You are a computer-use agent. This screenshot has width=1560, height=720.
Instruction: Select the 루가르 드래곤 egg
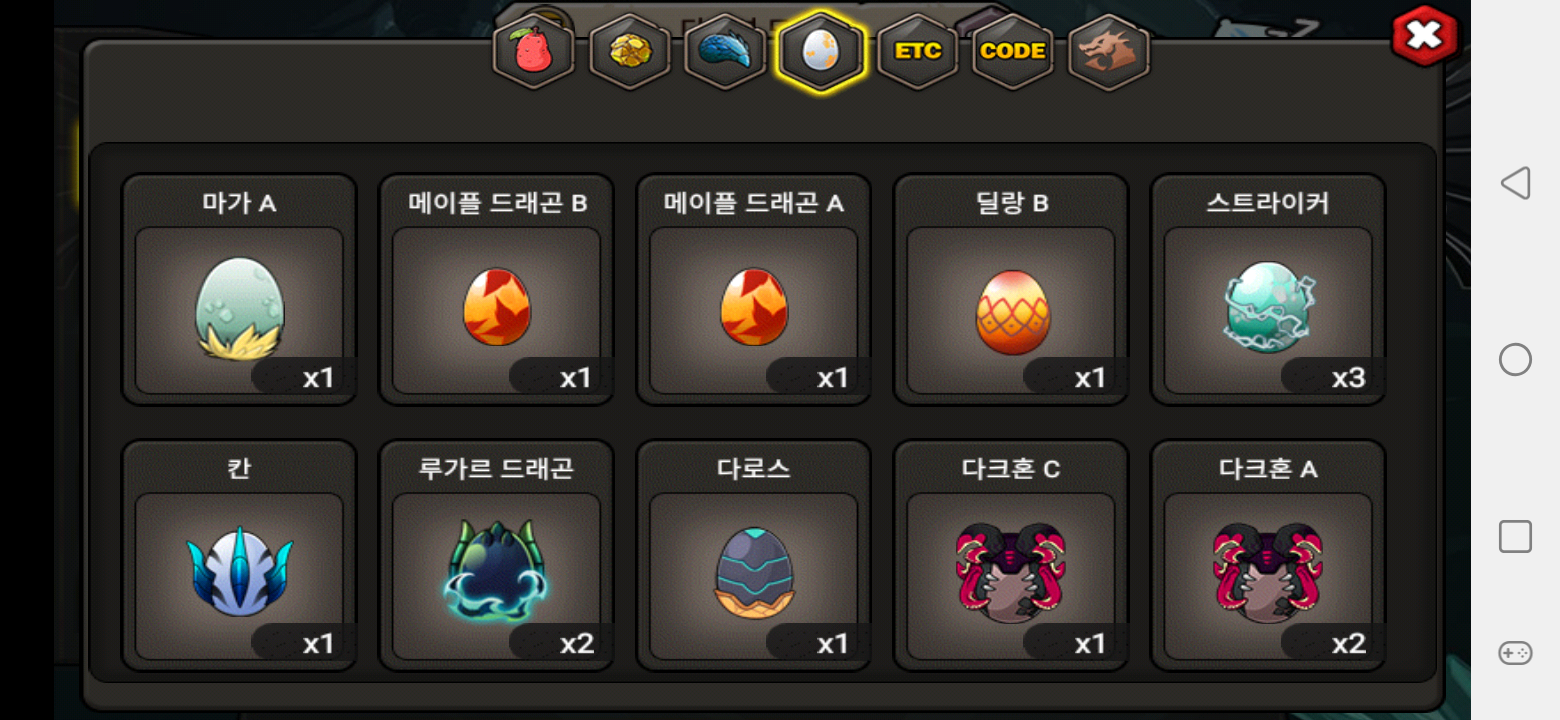[x=496, y=555]
